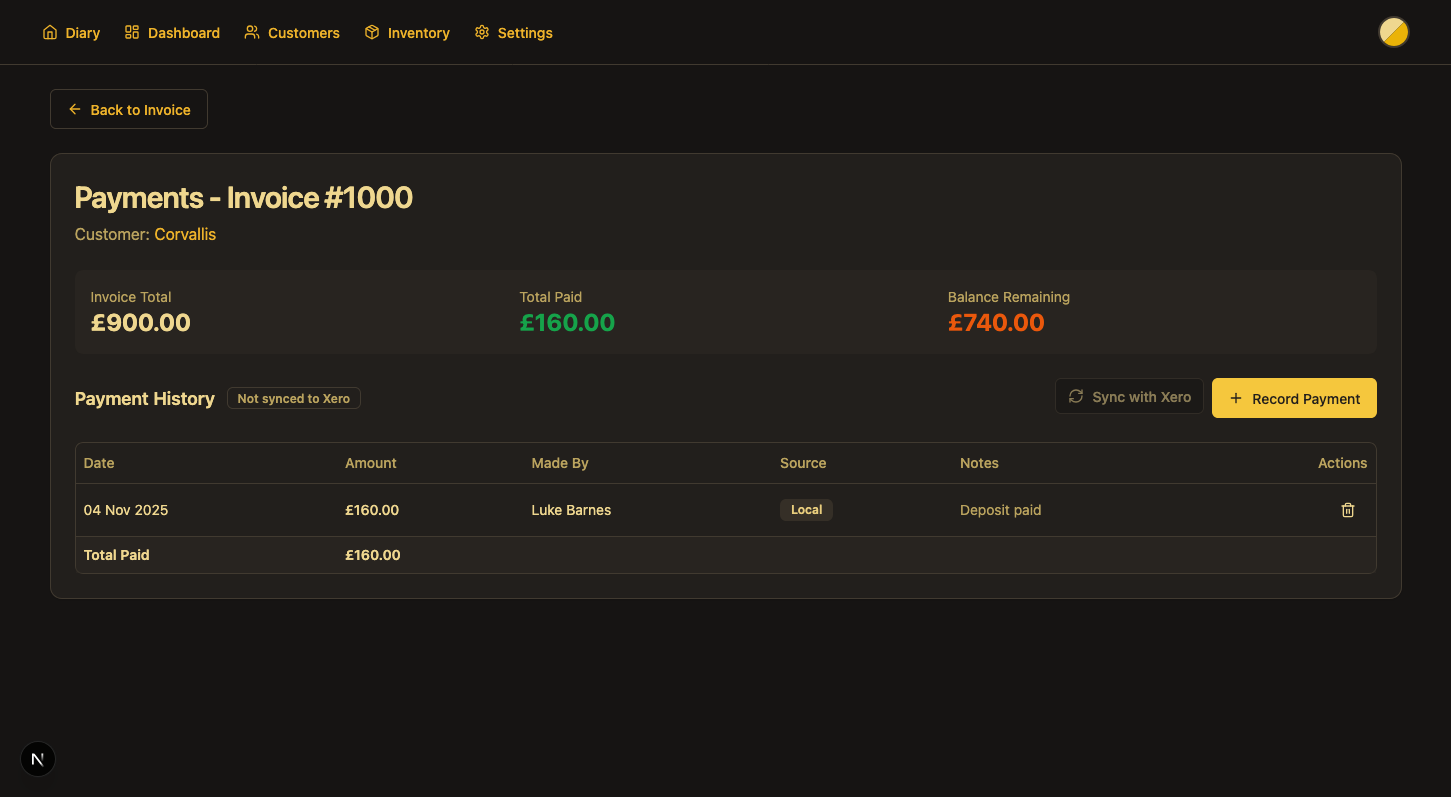
Task: Switch to the Customers section
Action: [302, 32]
